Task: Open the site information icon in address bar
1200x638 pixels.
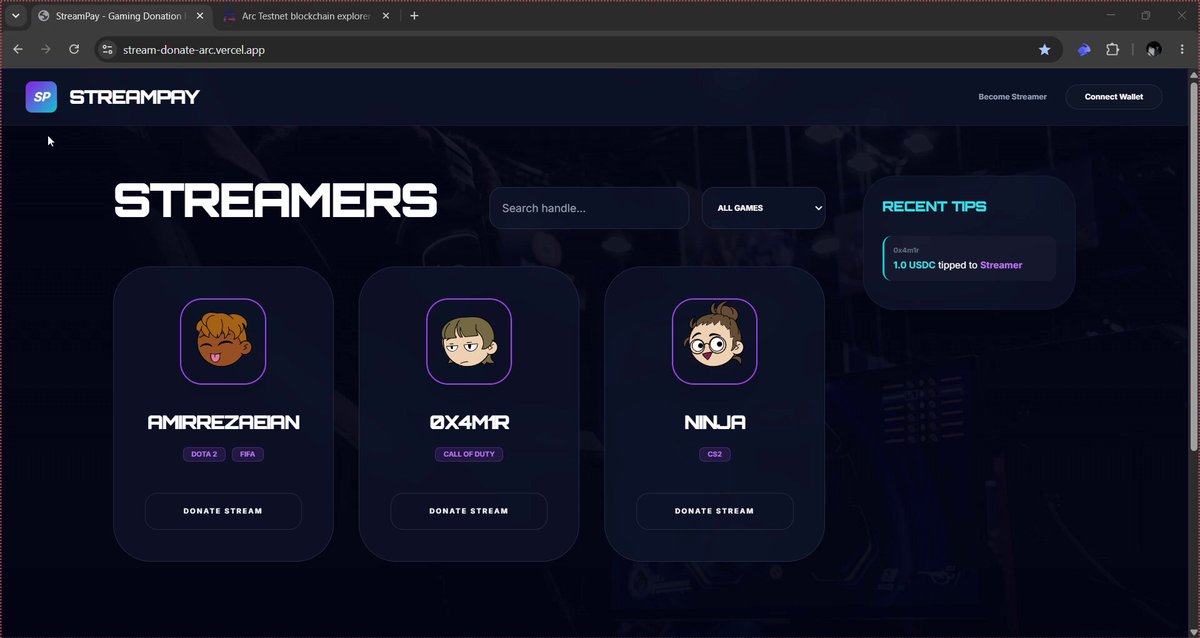Action: 108,49
